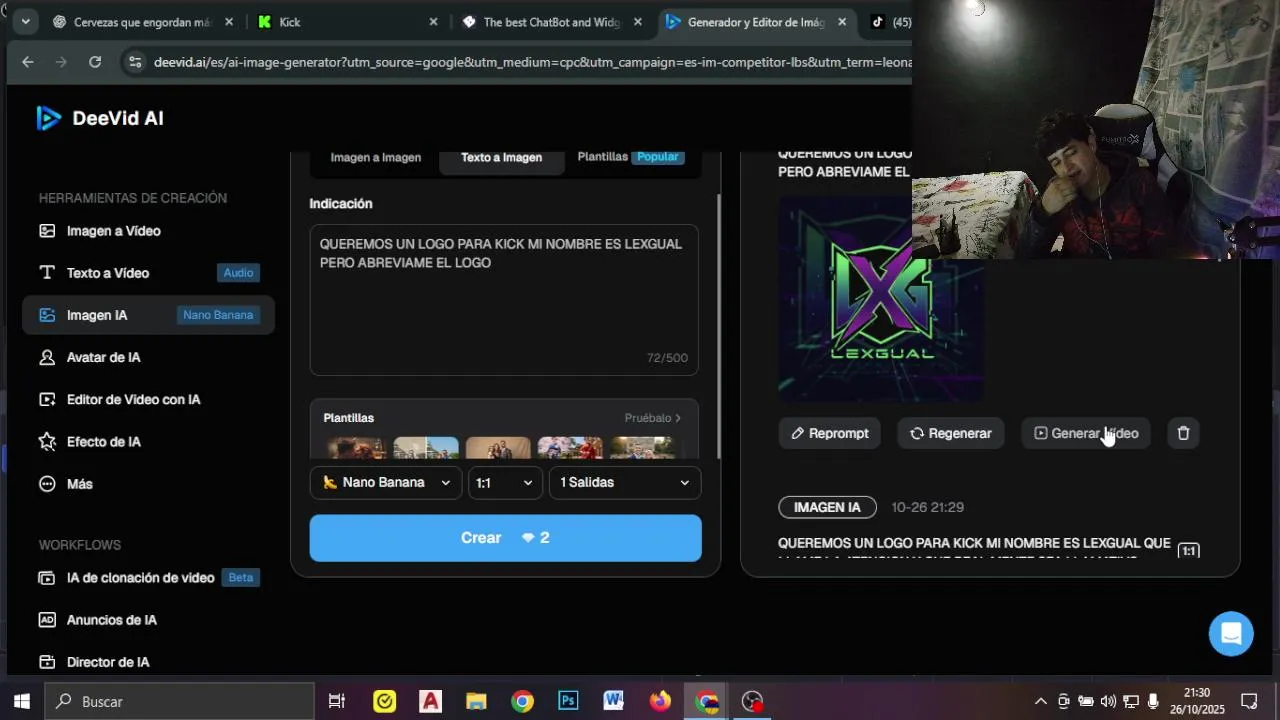Screen dimensions: 1280x720
Task: Open Photoshop from taskbar
Action: (x=568, y=701)
